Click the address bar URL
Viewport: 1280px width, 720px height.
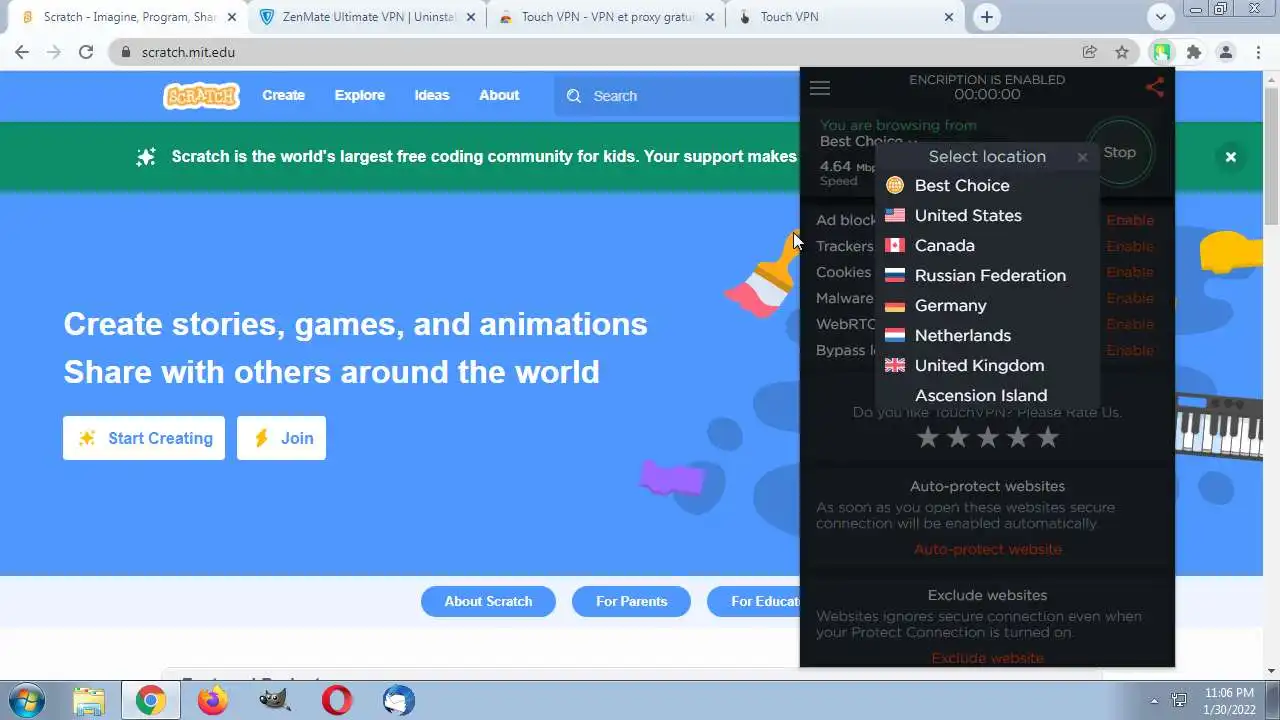point(189,52)
